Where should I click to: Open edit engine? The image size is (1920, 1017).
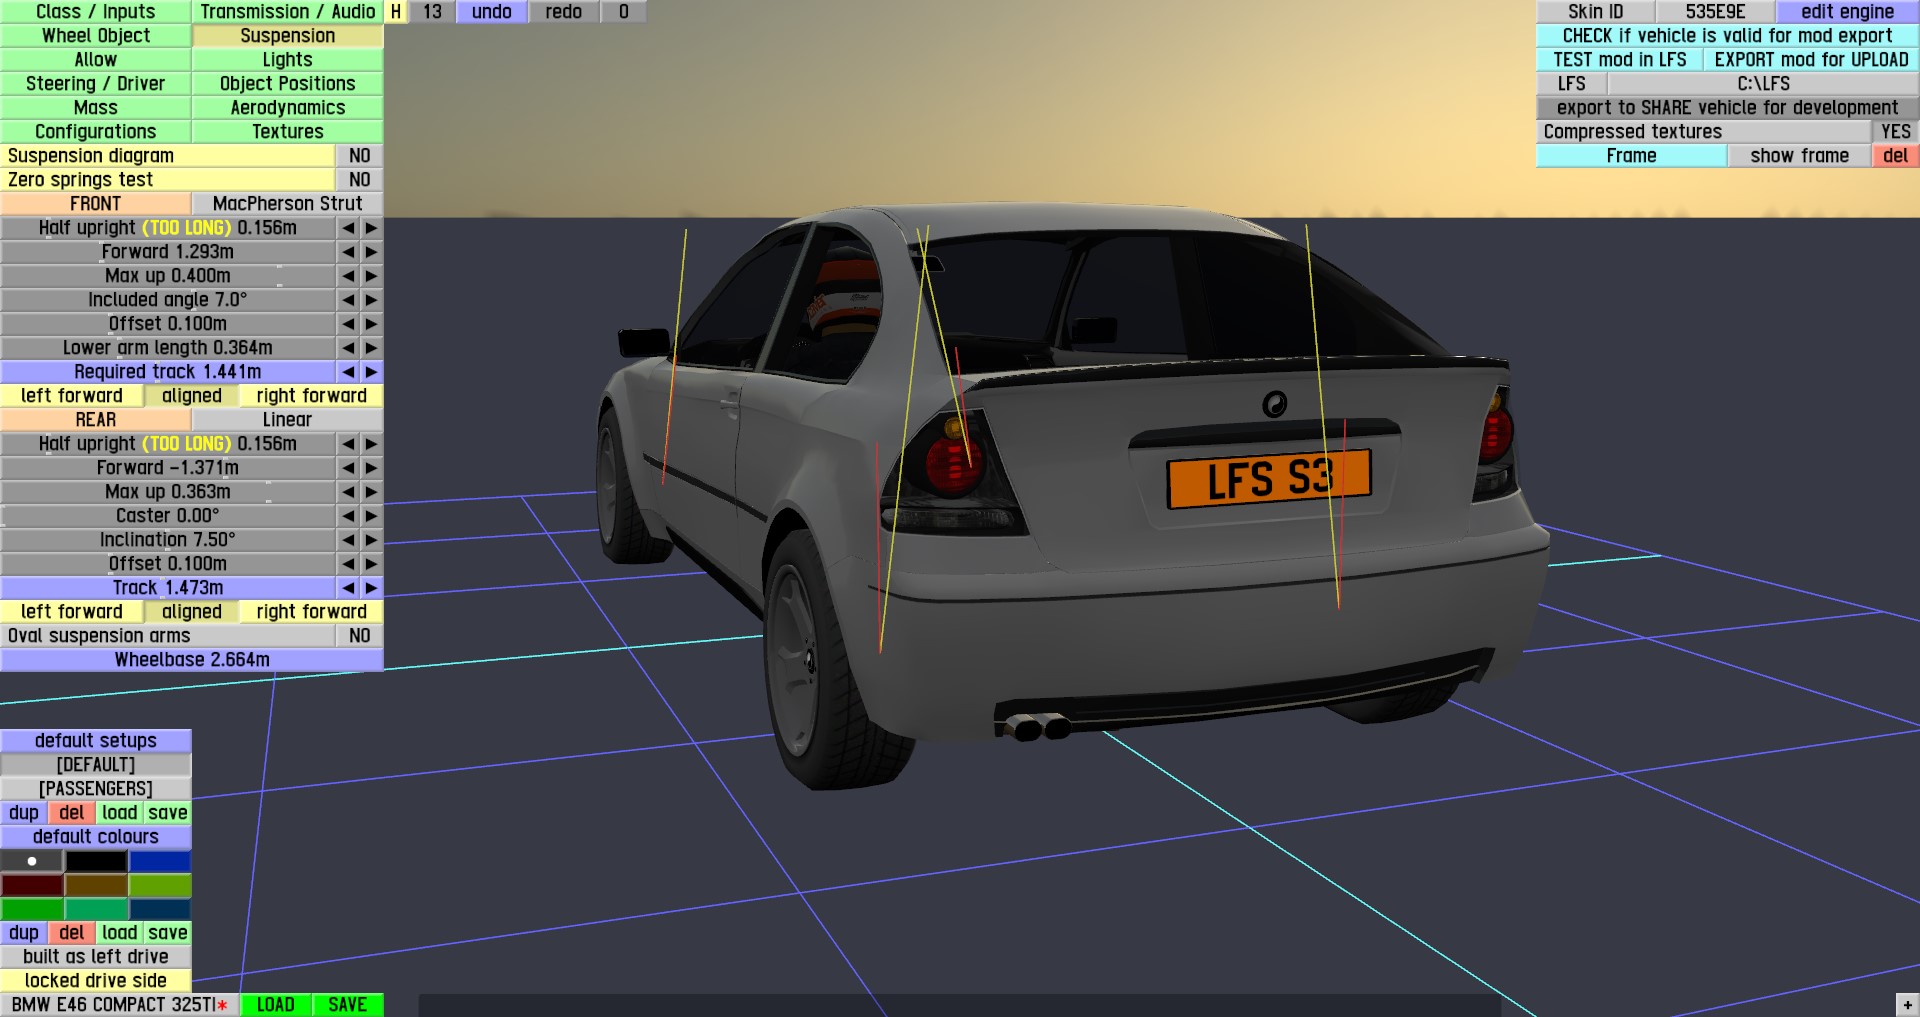[x=1848, y=12]
